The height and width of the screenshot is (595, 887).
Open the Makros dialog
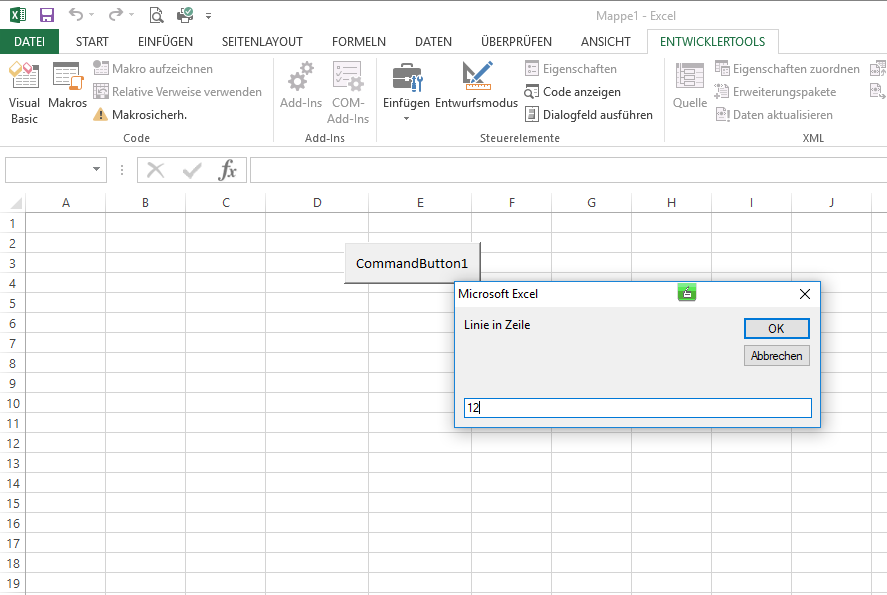click(x=67, y=85)
